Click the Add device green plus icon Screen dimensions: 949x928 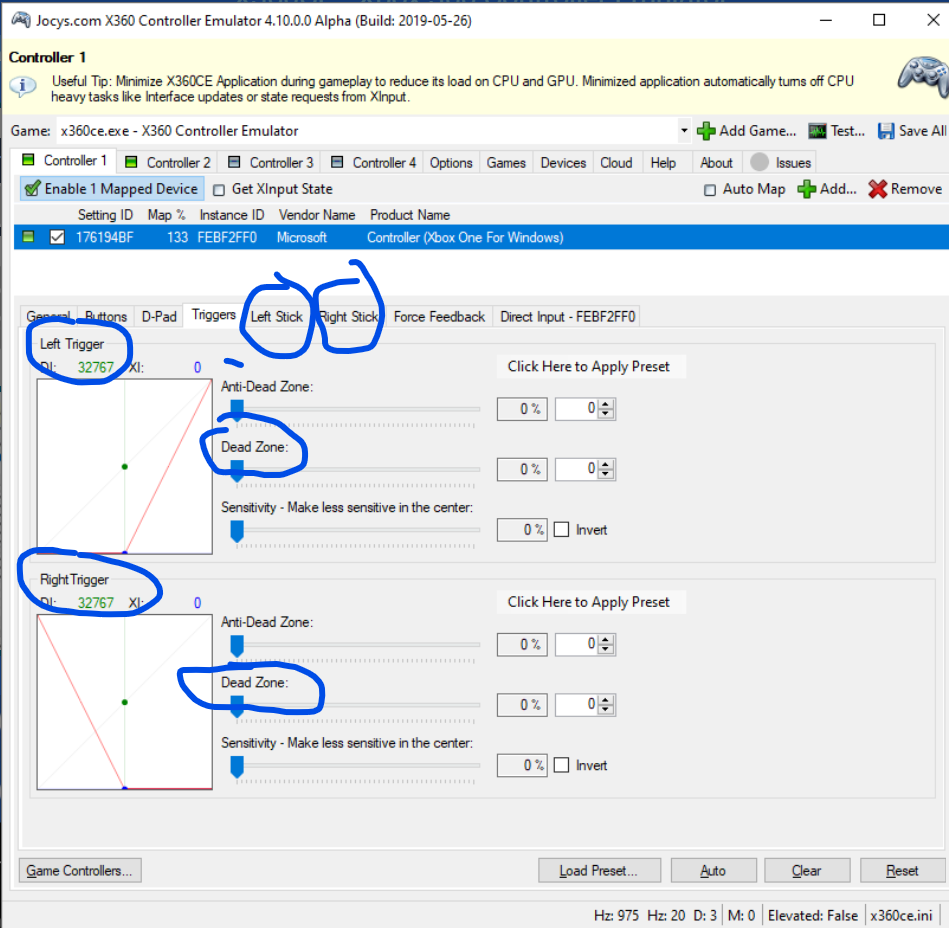coord(806,189)
